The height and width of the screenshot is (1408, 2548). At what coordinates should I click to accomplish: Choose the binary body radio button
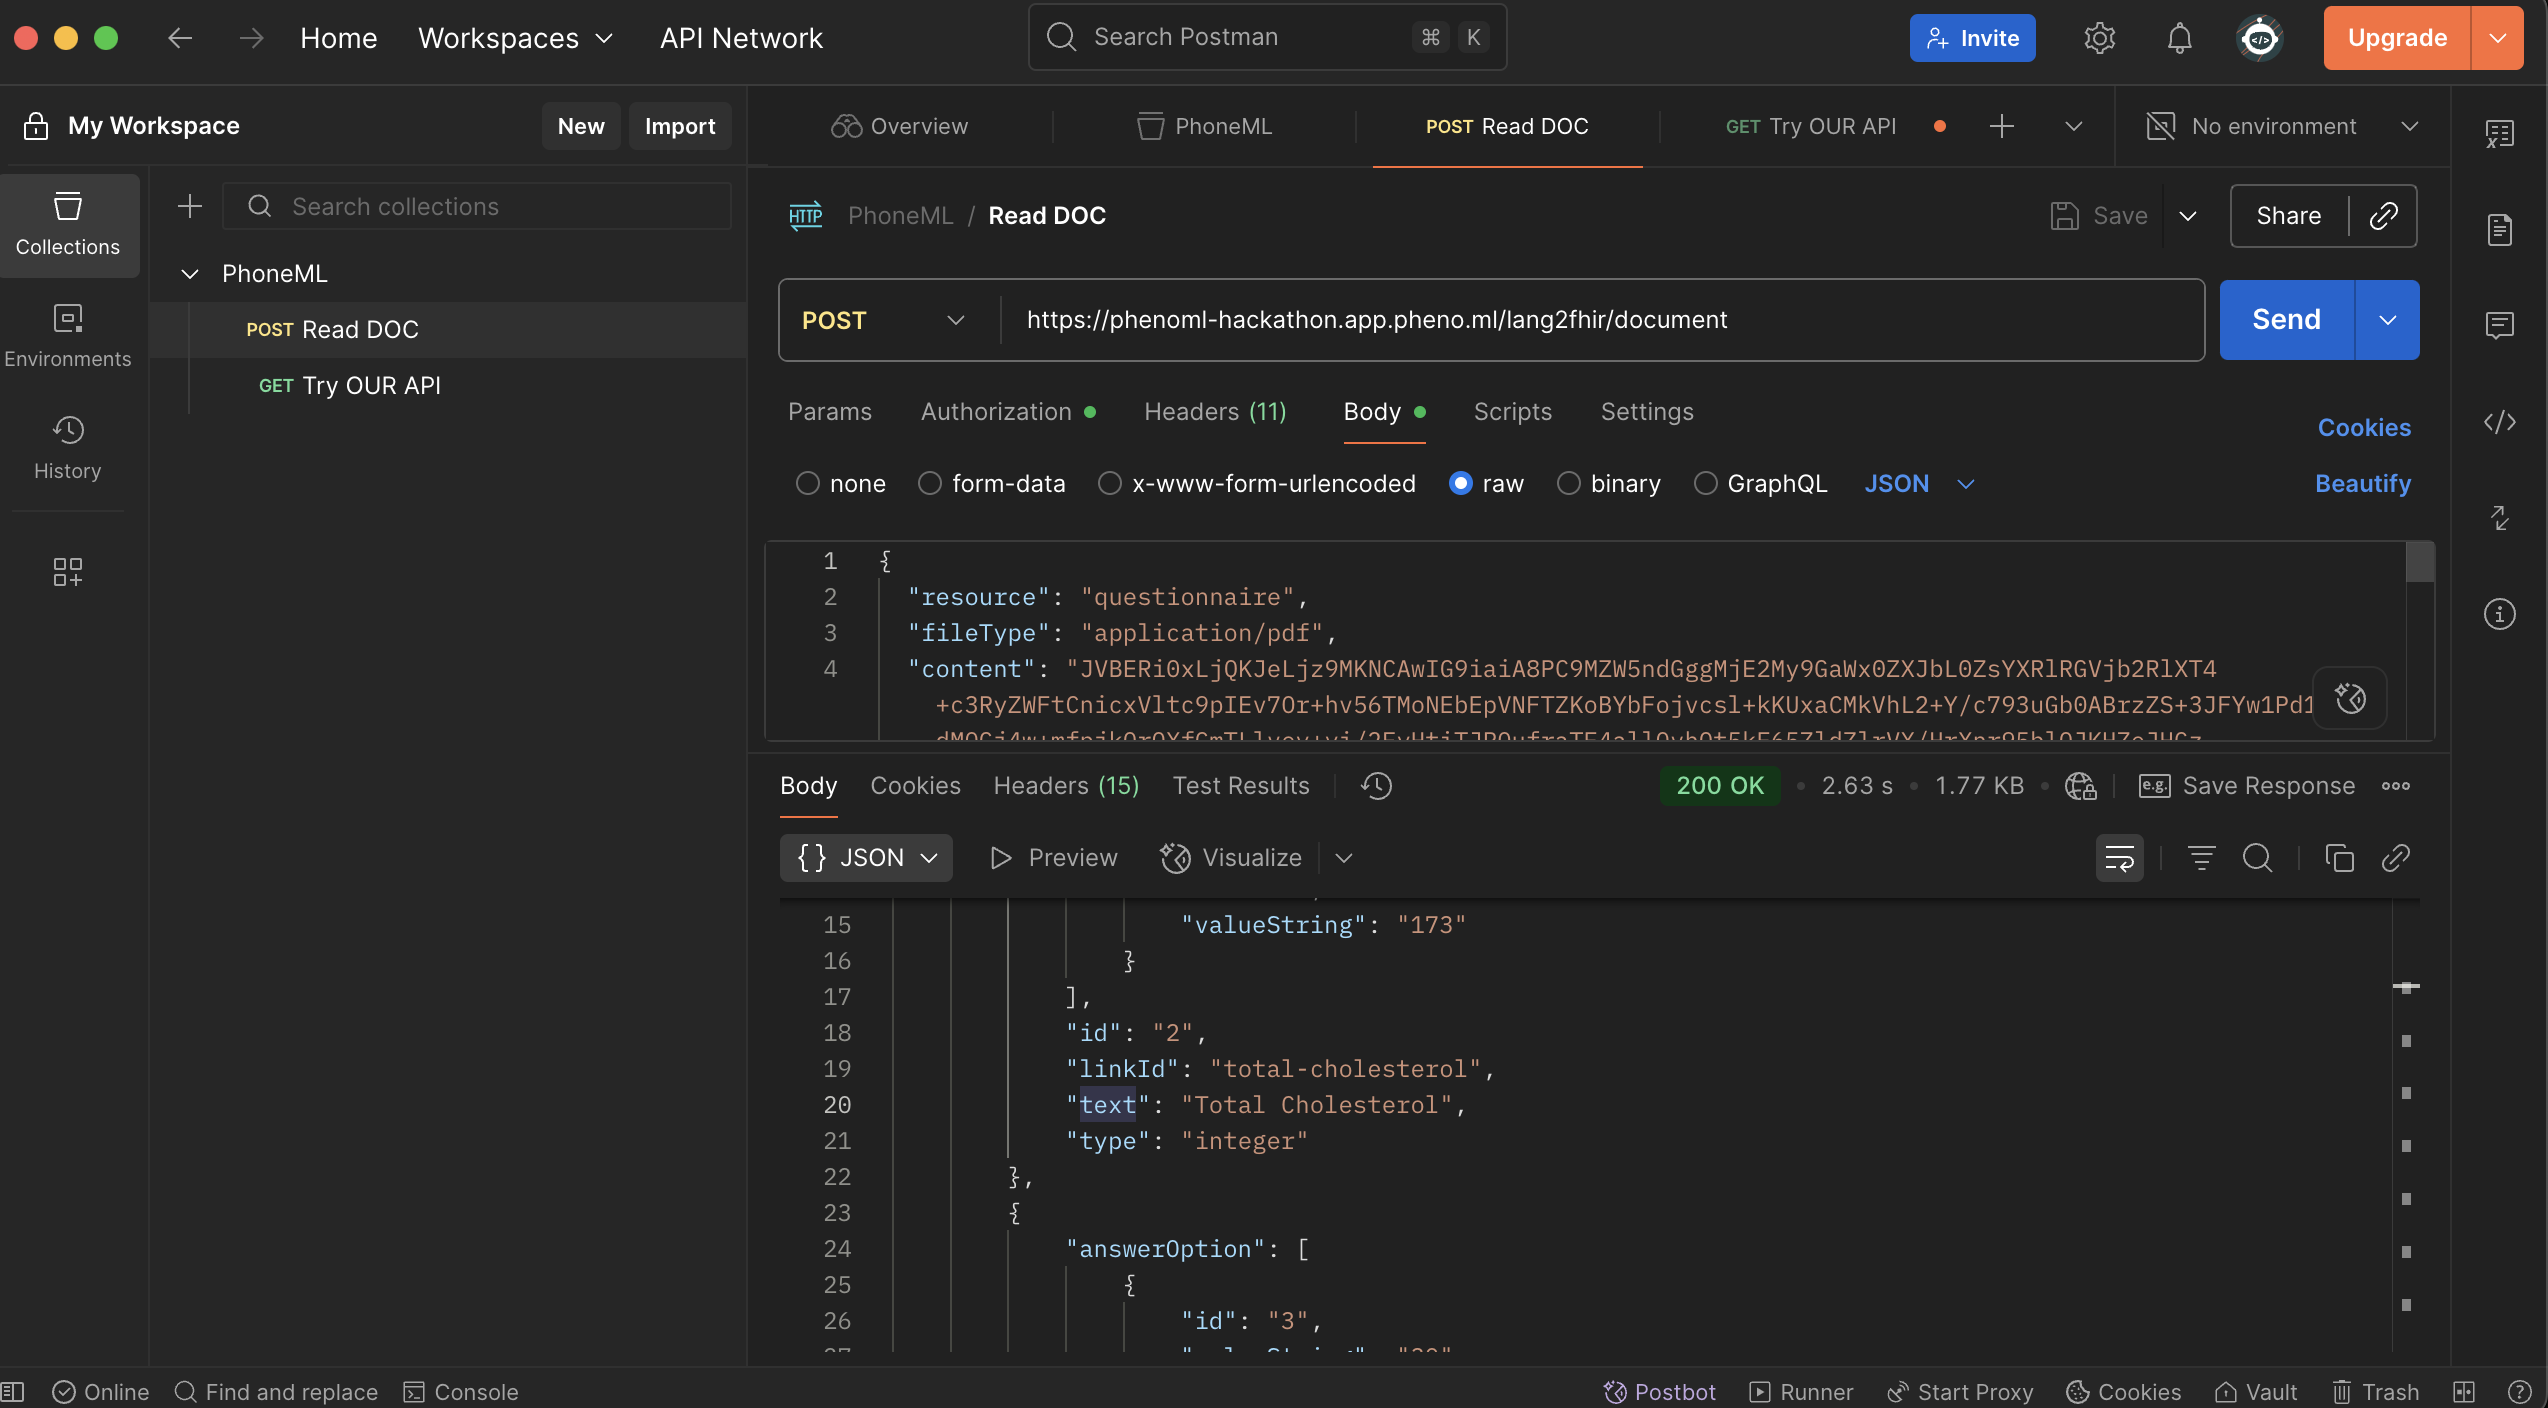pyautogui.click(x=1569, y=484)
